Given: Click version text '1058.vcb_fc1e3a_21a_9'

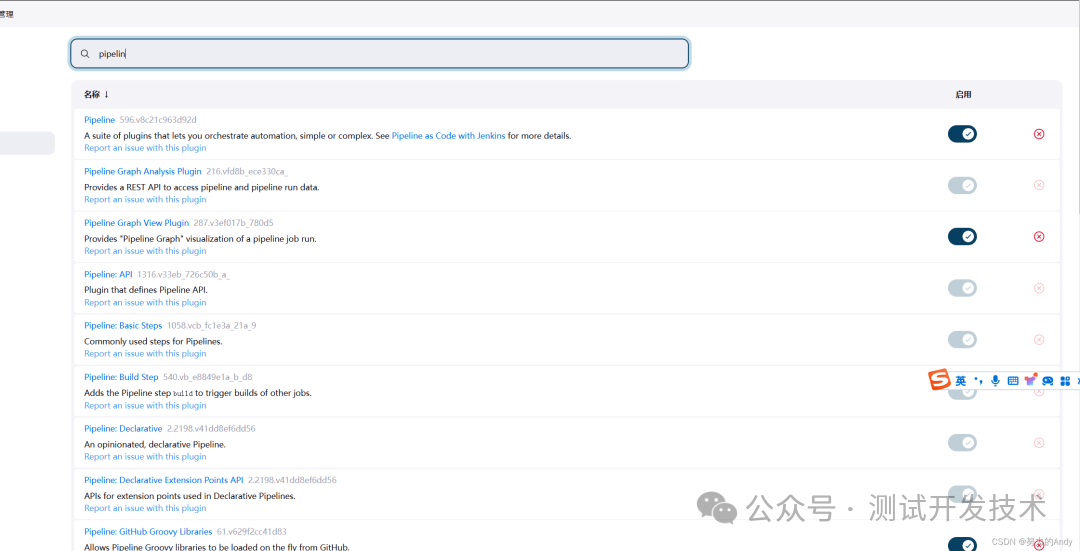Looking at the screenshot, I should point(211,326).
